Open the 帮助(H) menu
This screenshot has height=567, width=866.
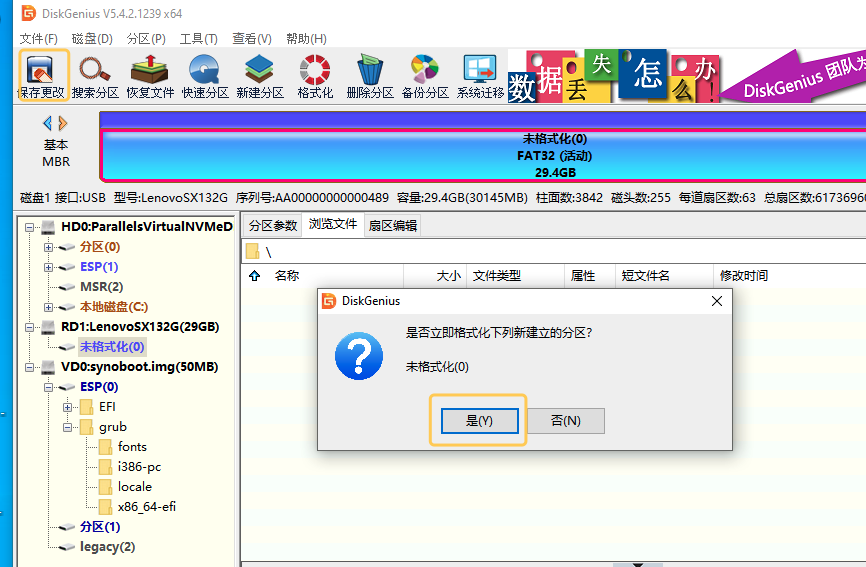point(306,39)
